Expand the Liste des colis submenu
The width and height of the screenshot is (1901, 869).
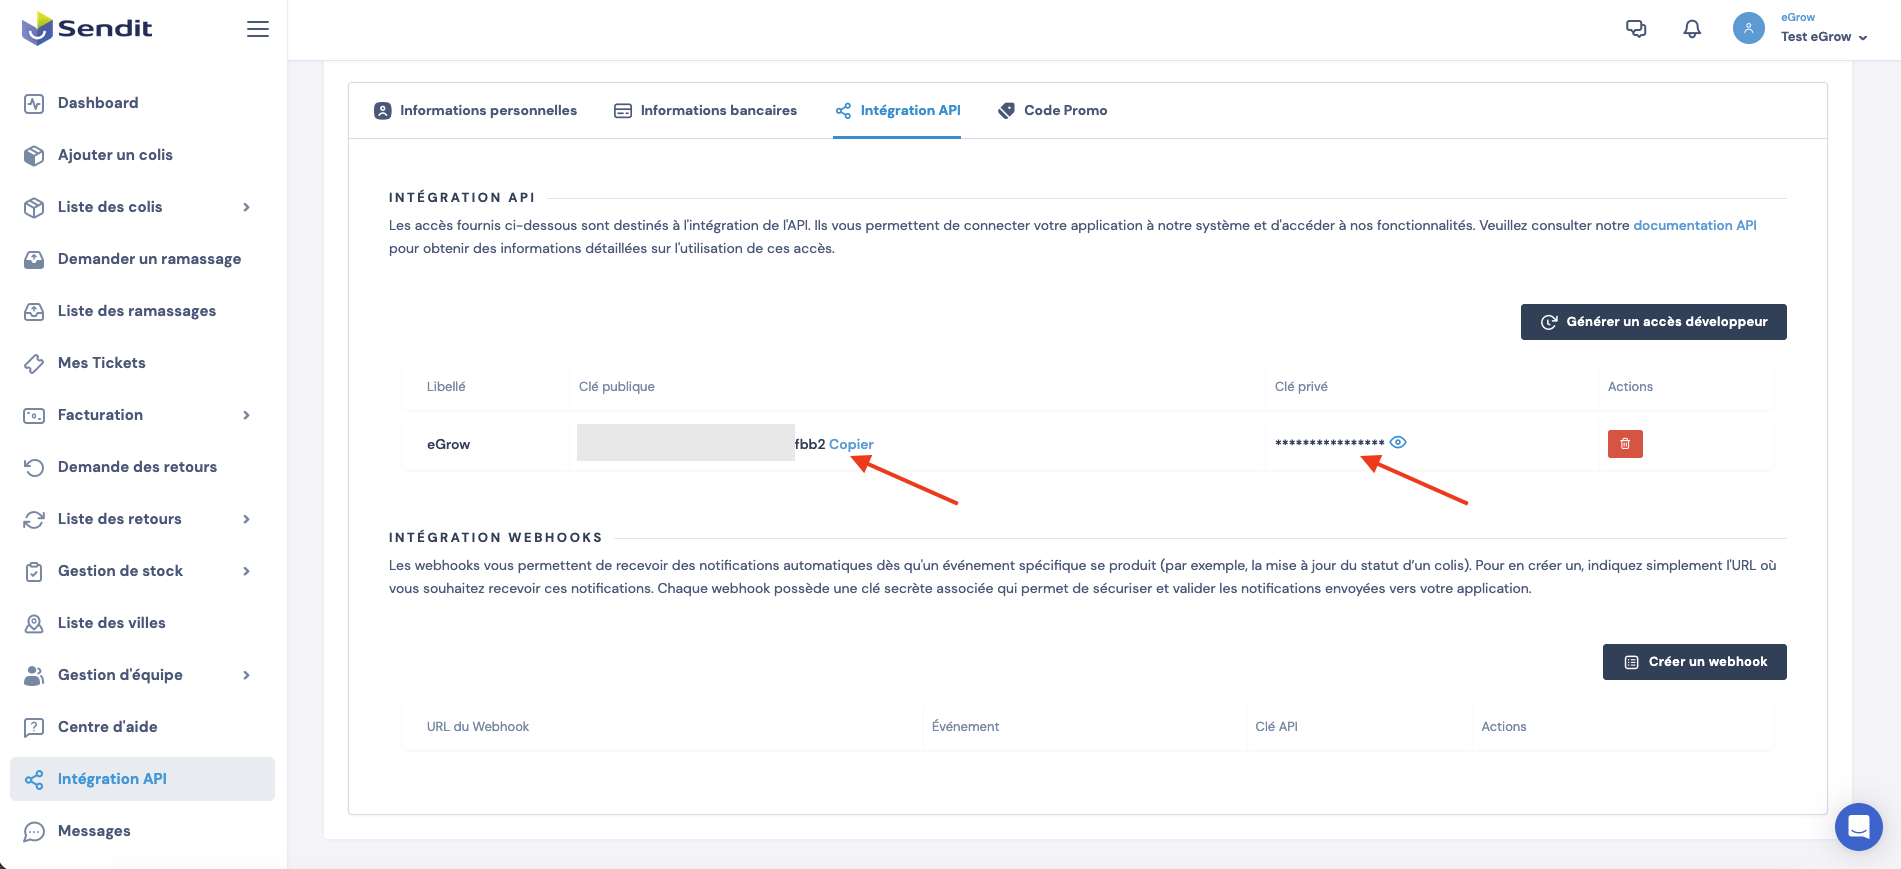click(x=246, y=207)
